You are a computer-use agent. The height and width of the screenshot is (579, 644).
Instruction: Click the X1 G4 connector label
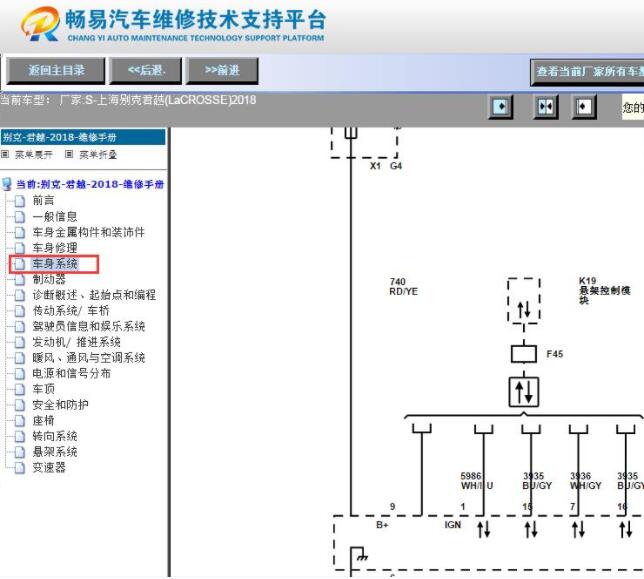pyautogui.click(x=386, y=166)
